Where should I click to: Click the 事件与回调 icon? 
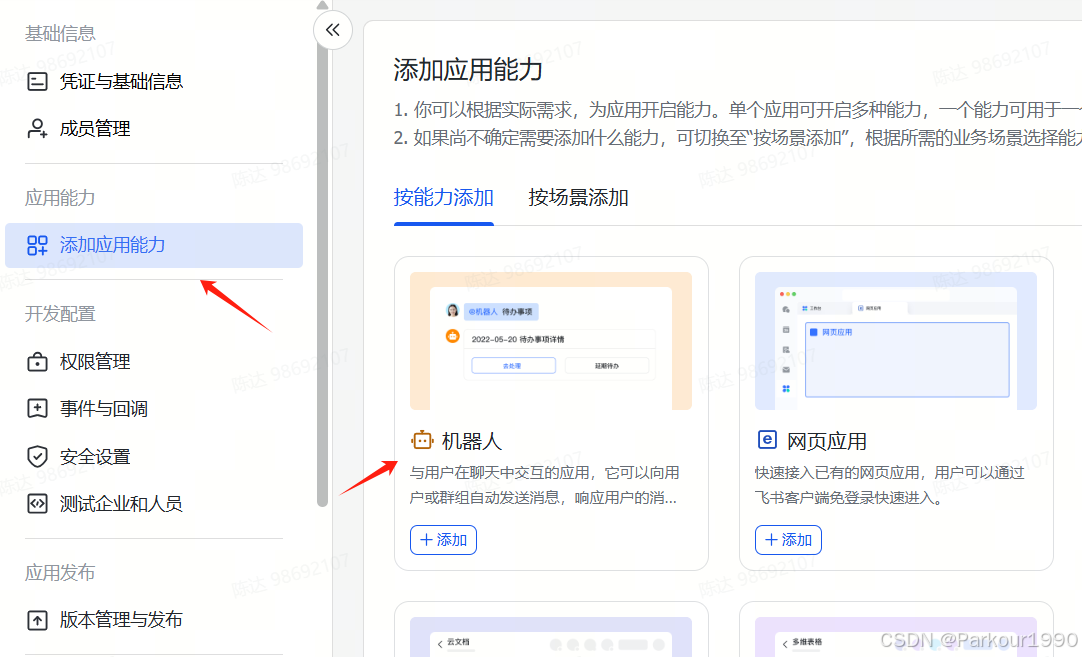37,409
